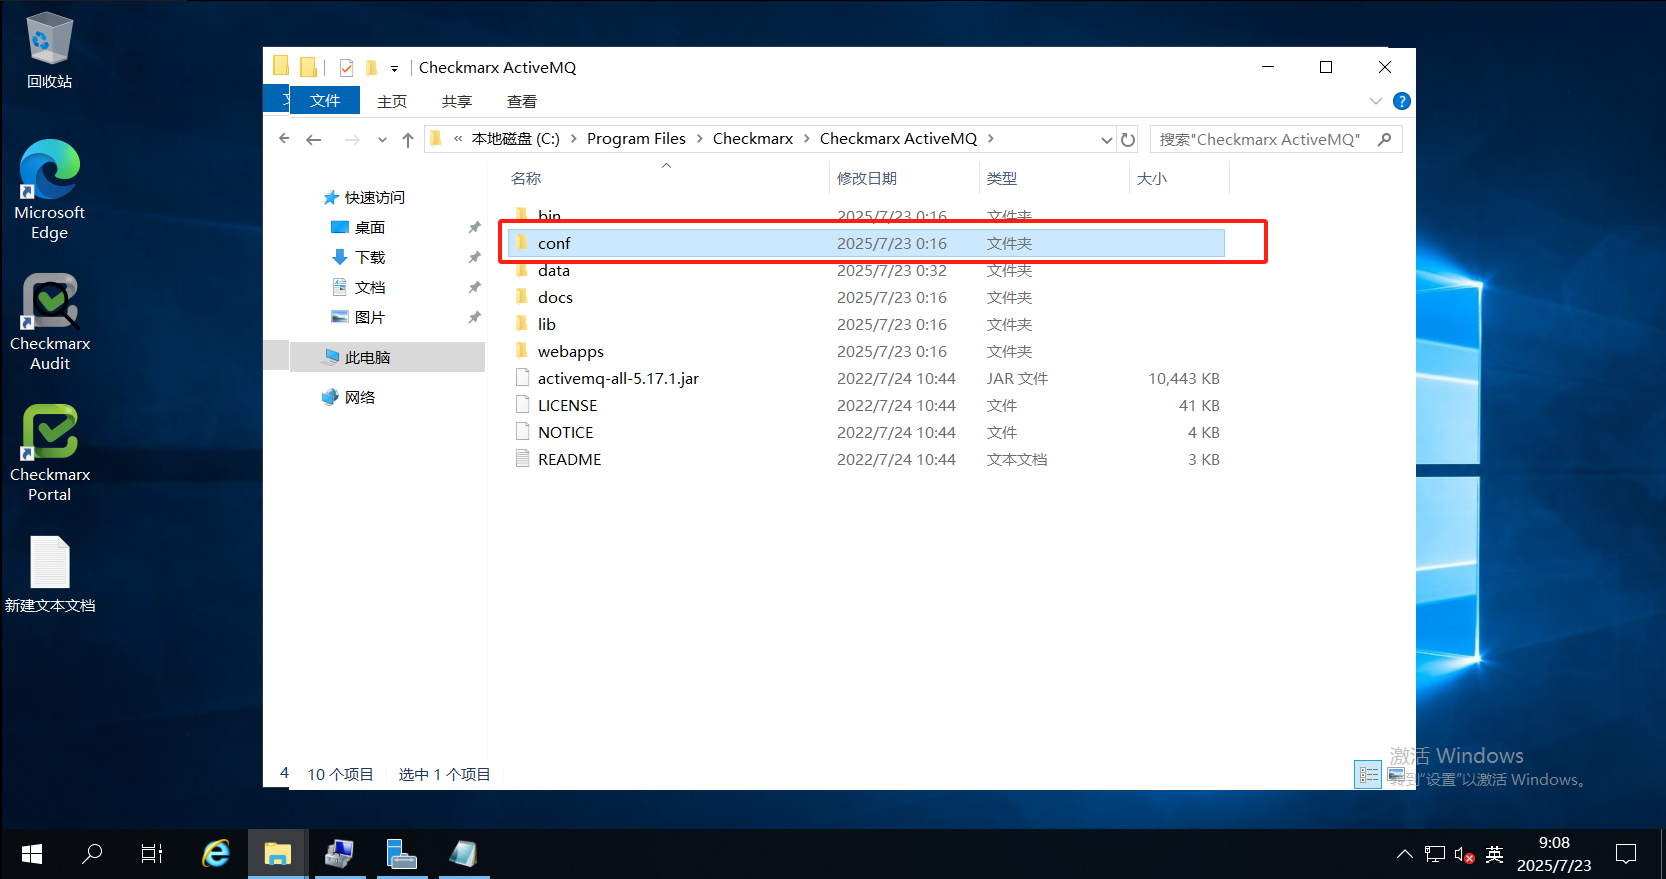Click the Properties quick access toolbar icon
Image resolution: width=1666 pixels, height=879 pixels.
(346, 68)
